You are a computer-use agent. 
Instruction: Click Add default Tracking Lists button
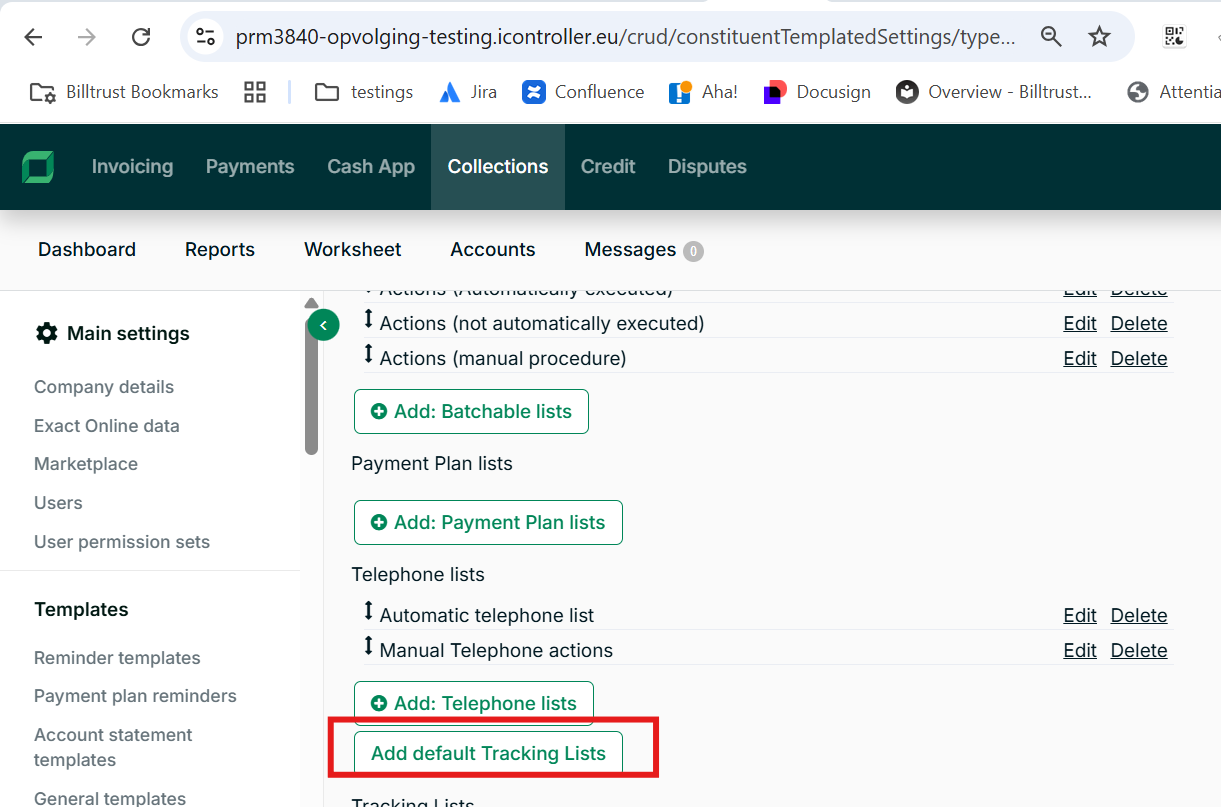pyautogui.click(x=488, y=753)
